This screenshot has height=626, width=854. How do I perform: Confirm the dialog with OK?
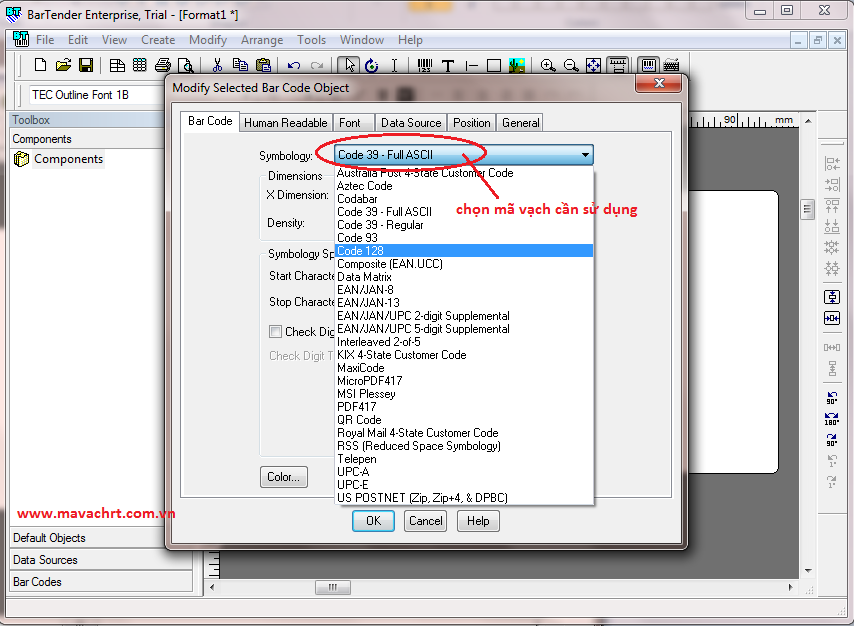point(374,521)
